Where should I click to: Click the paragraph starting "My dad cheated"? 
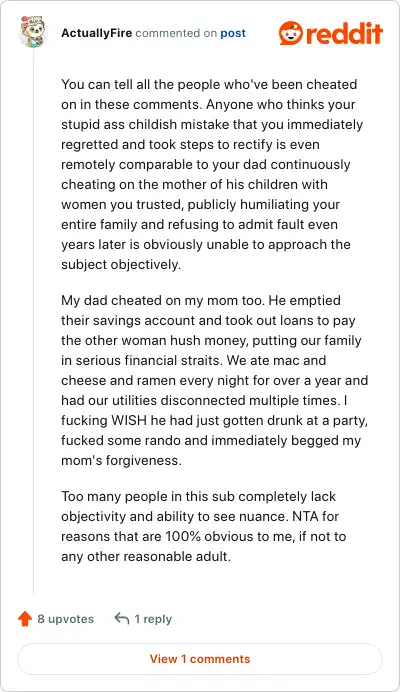(x=215, y=380)
